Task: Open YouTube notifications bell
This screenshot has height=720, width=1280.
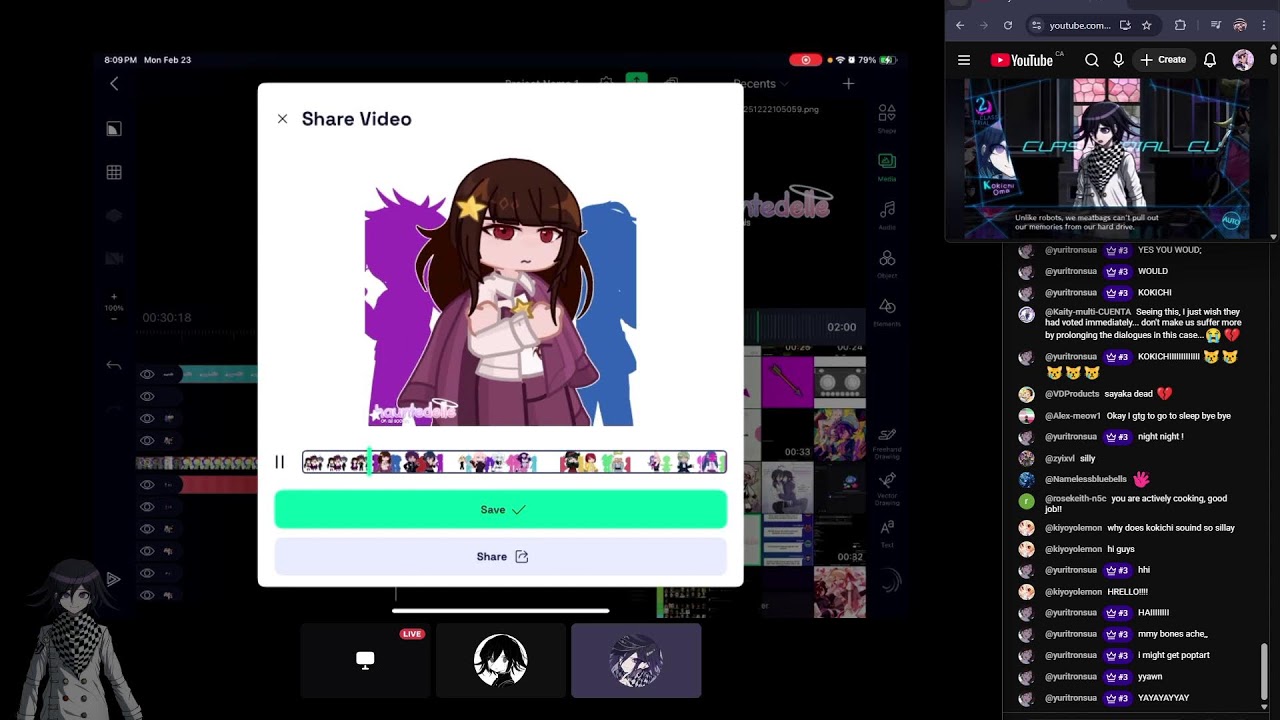Action: click(x=1210, y=60)
